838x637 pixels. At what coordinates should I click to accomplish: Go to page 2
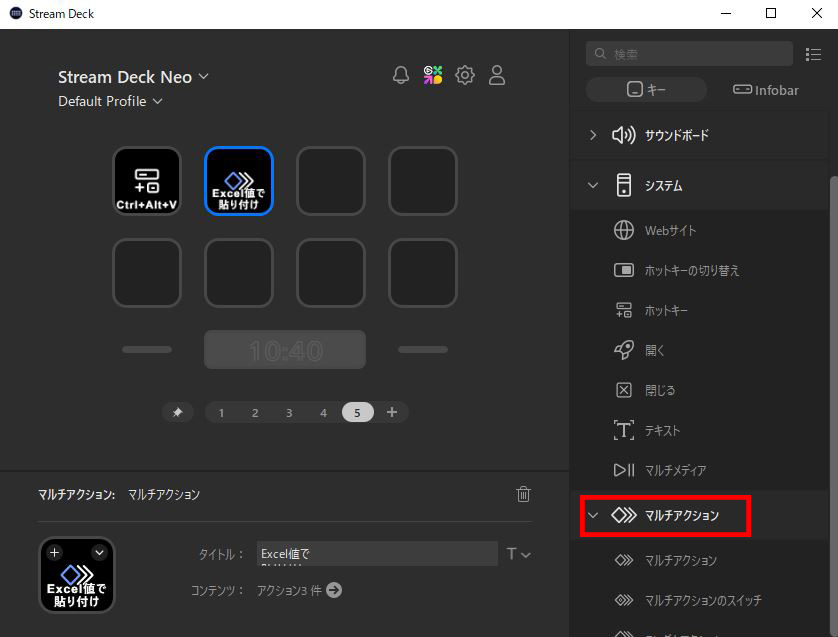click(255, 413)
